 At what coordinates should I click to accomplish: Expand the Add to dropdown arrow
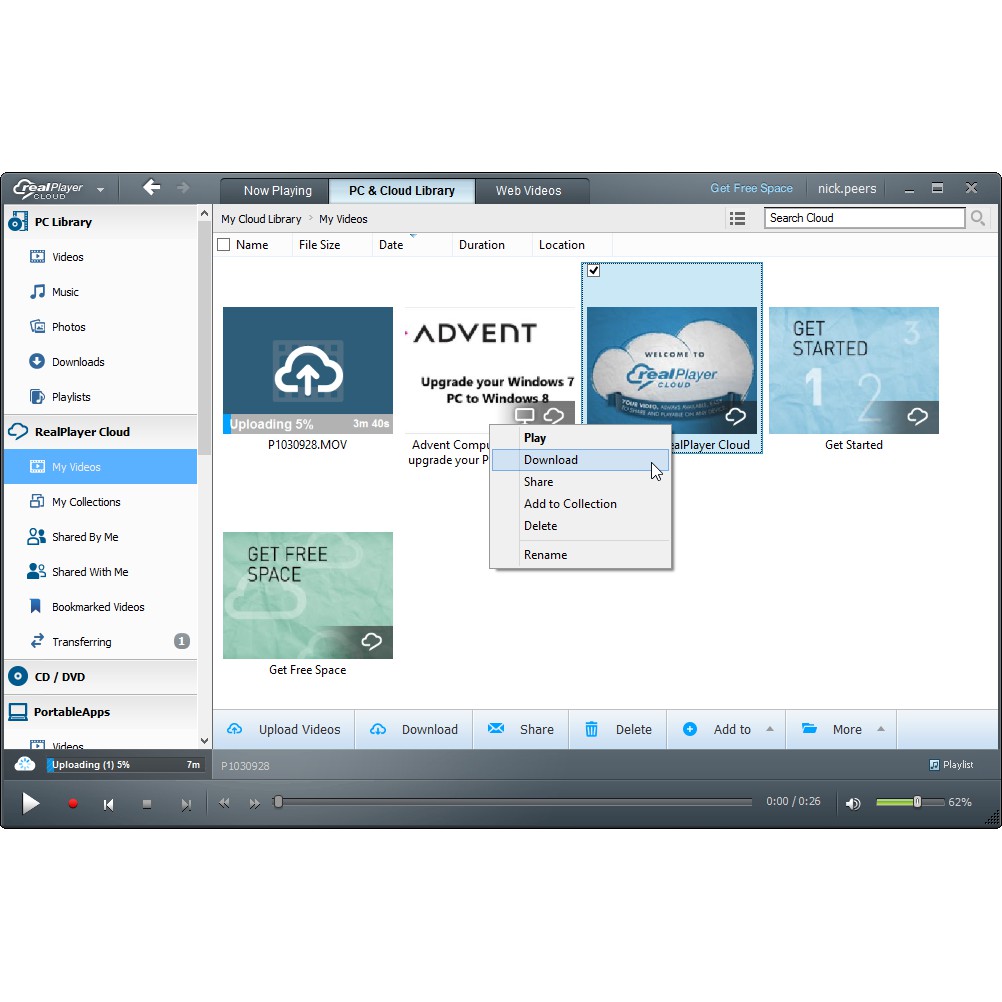tap(769, 729)
